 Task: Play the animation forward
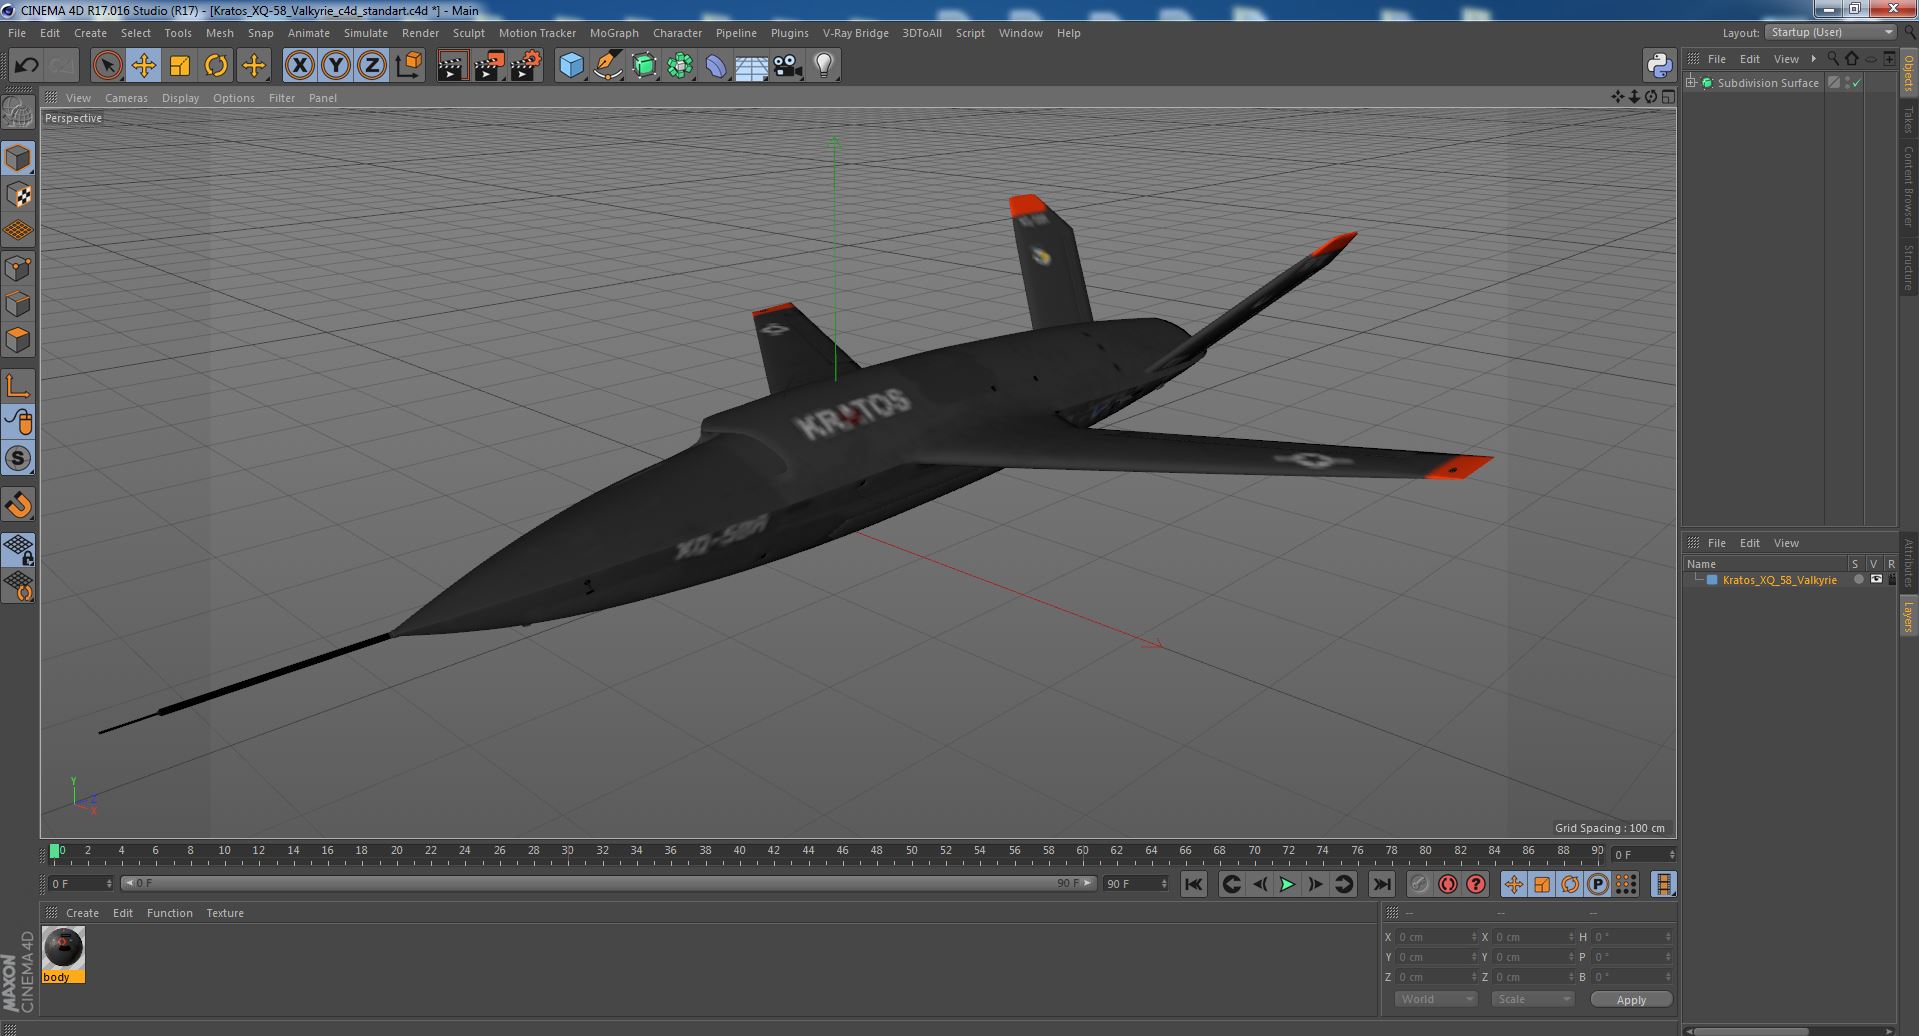click(1287, 884)
